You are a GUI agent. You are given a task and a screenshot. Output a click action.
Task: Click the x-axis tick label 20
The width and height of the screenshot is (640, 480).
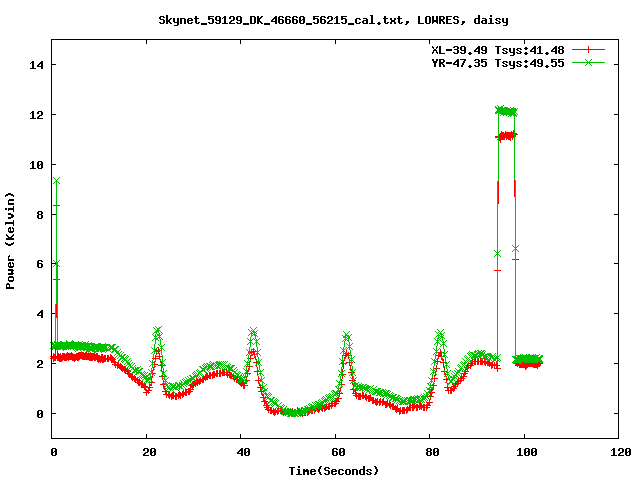[x=149, y=452]
